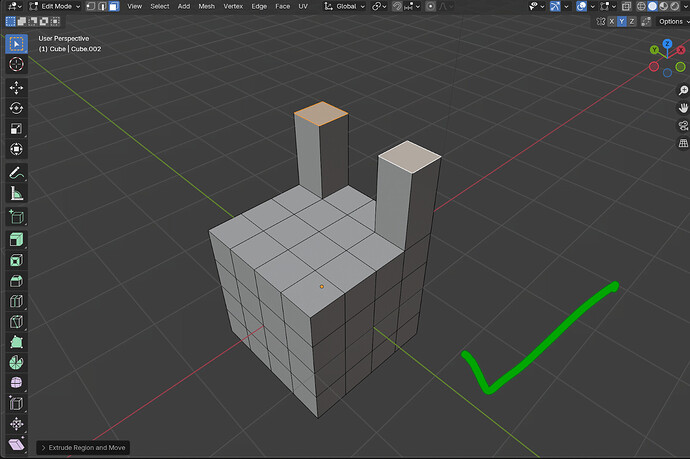
Task: Toggle snapping magnet
Action: [397, 6]
